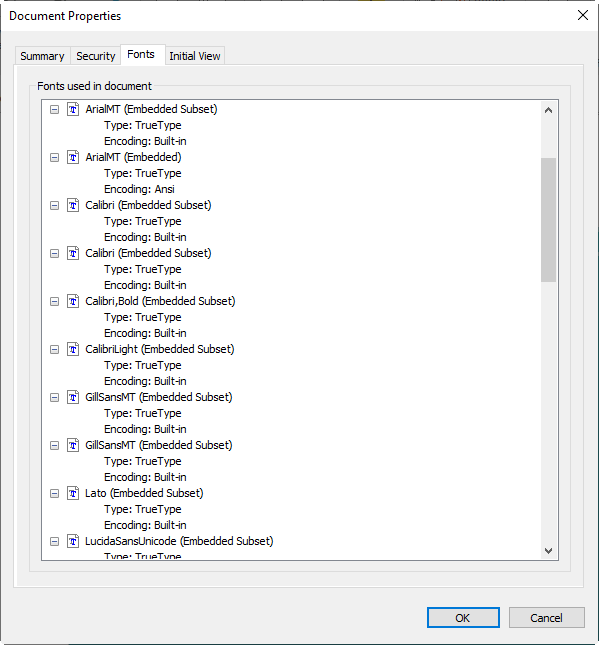Select 'Encoding: Built-in' under Lato
The image size is (599, 645).
click(x=145, y=526)
